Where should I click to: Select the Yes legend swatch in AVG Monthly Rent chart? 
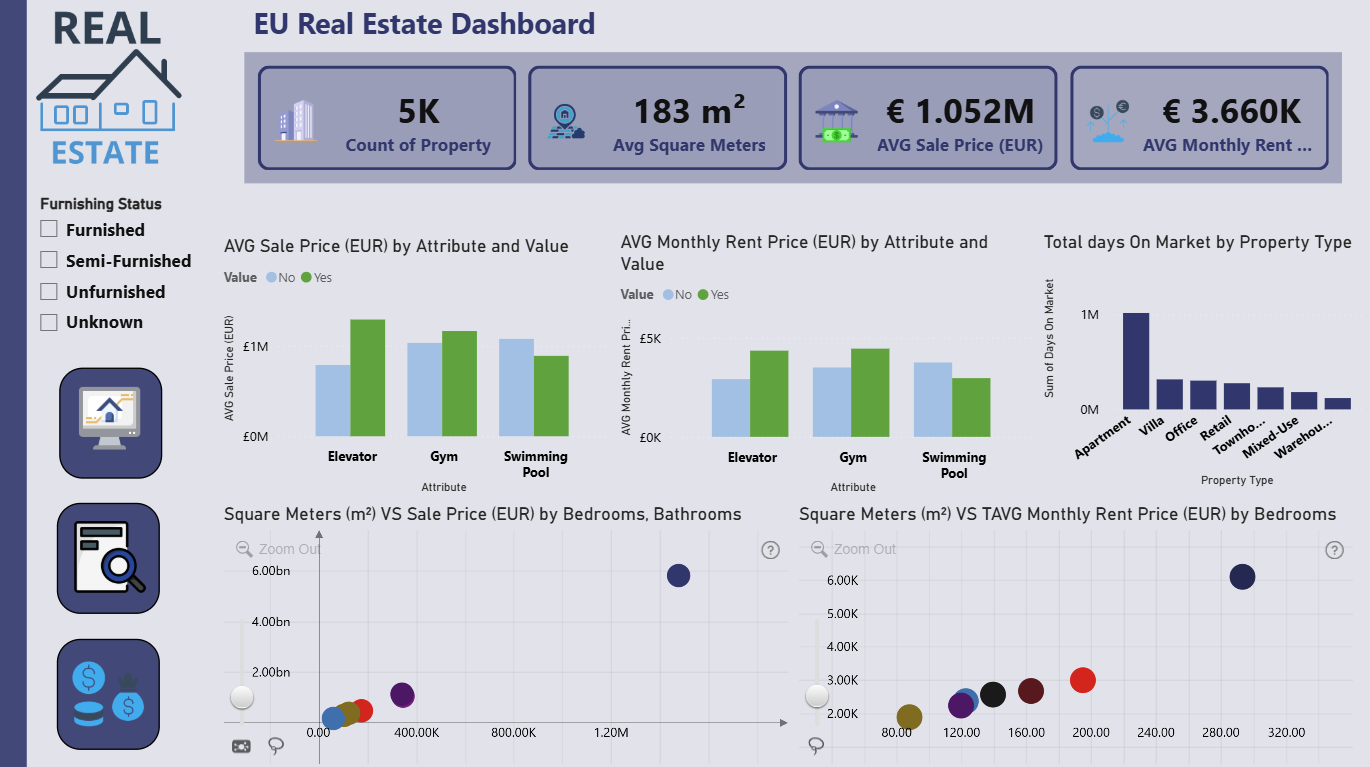click(x=703, y=295)
